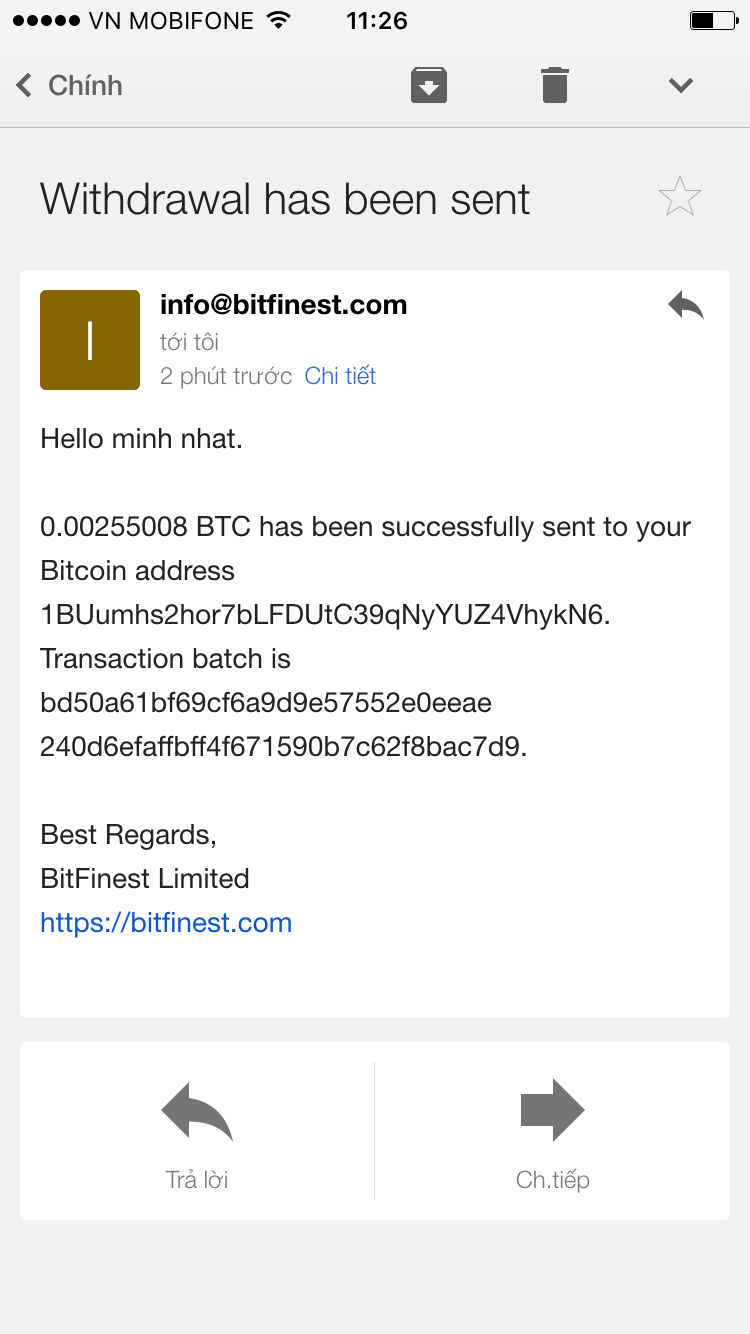The image size is (750, 1334).
Task: Tap the Wi-Fi icon in the status bar
Action: [x=280, y=20]
